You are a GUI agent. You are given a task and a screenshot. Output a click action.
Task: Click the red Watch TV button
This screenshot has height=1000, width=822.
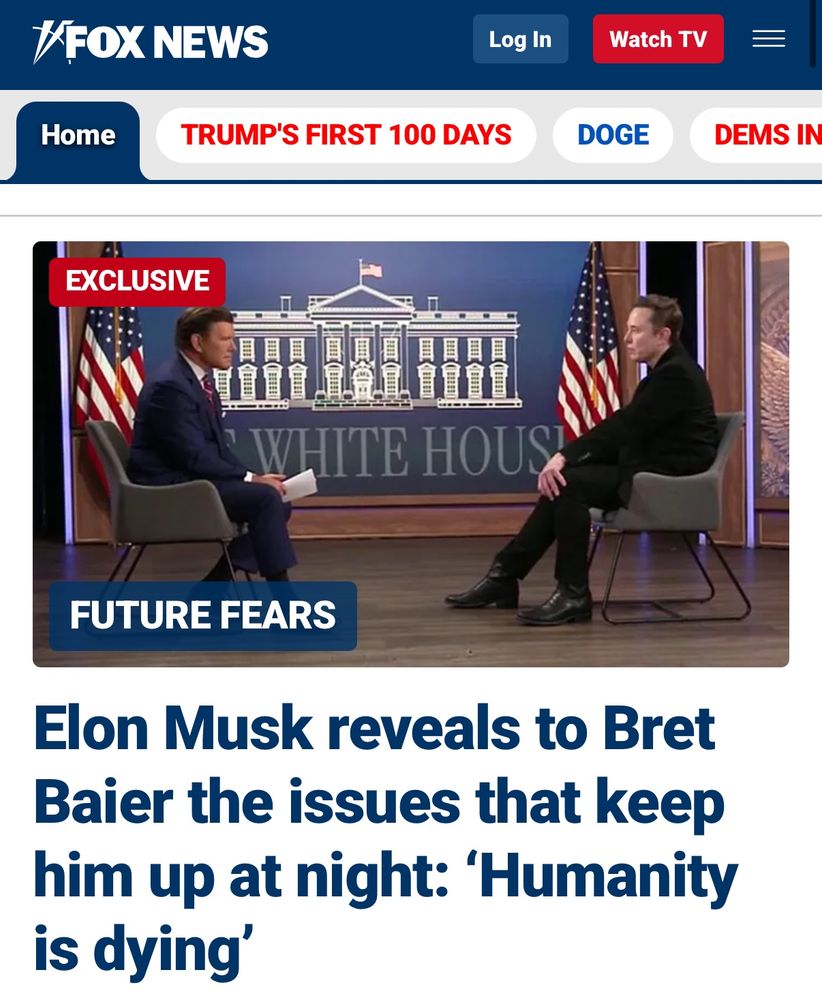click(x=658, y=39)
